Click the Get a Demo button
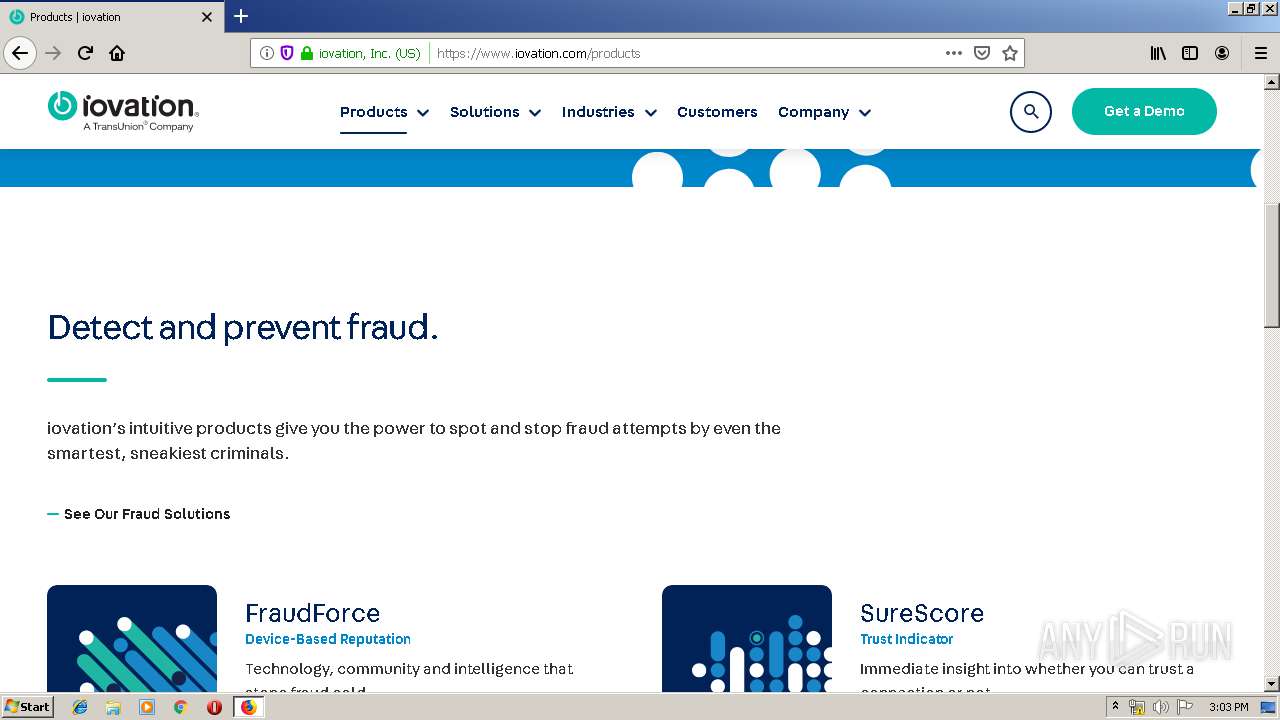Screen dimensions: 1280x720 (1144, 111)
